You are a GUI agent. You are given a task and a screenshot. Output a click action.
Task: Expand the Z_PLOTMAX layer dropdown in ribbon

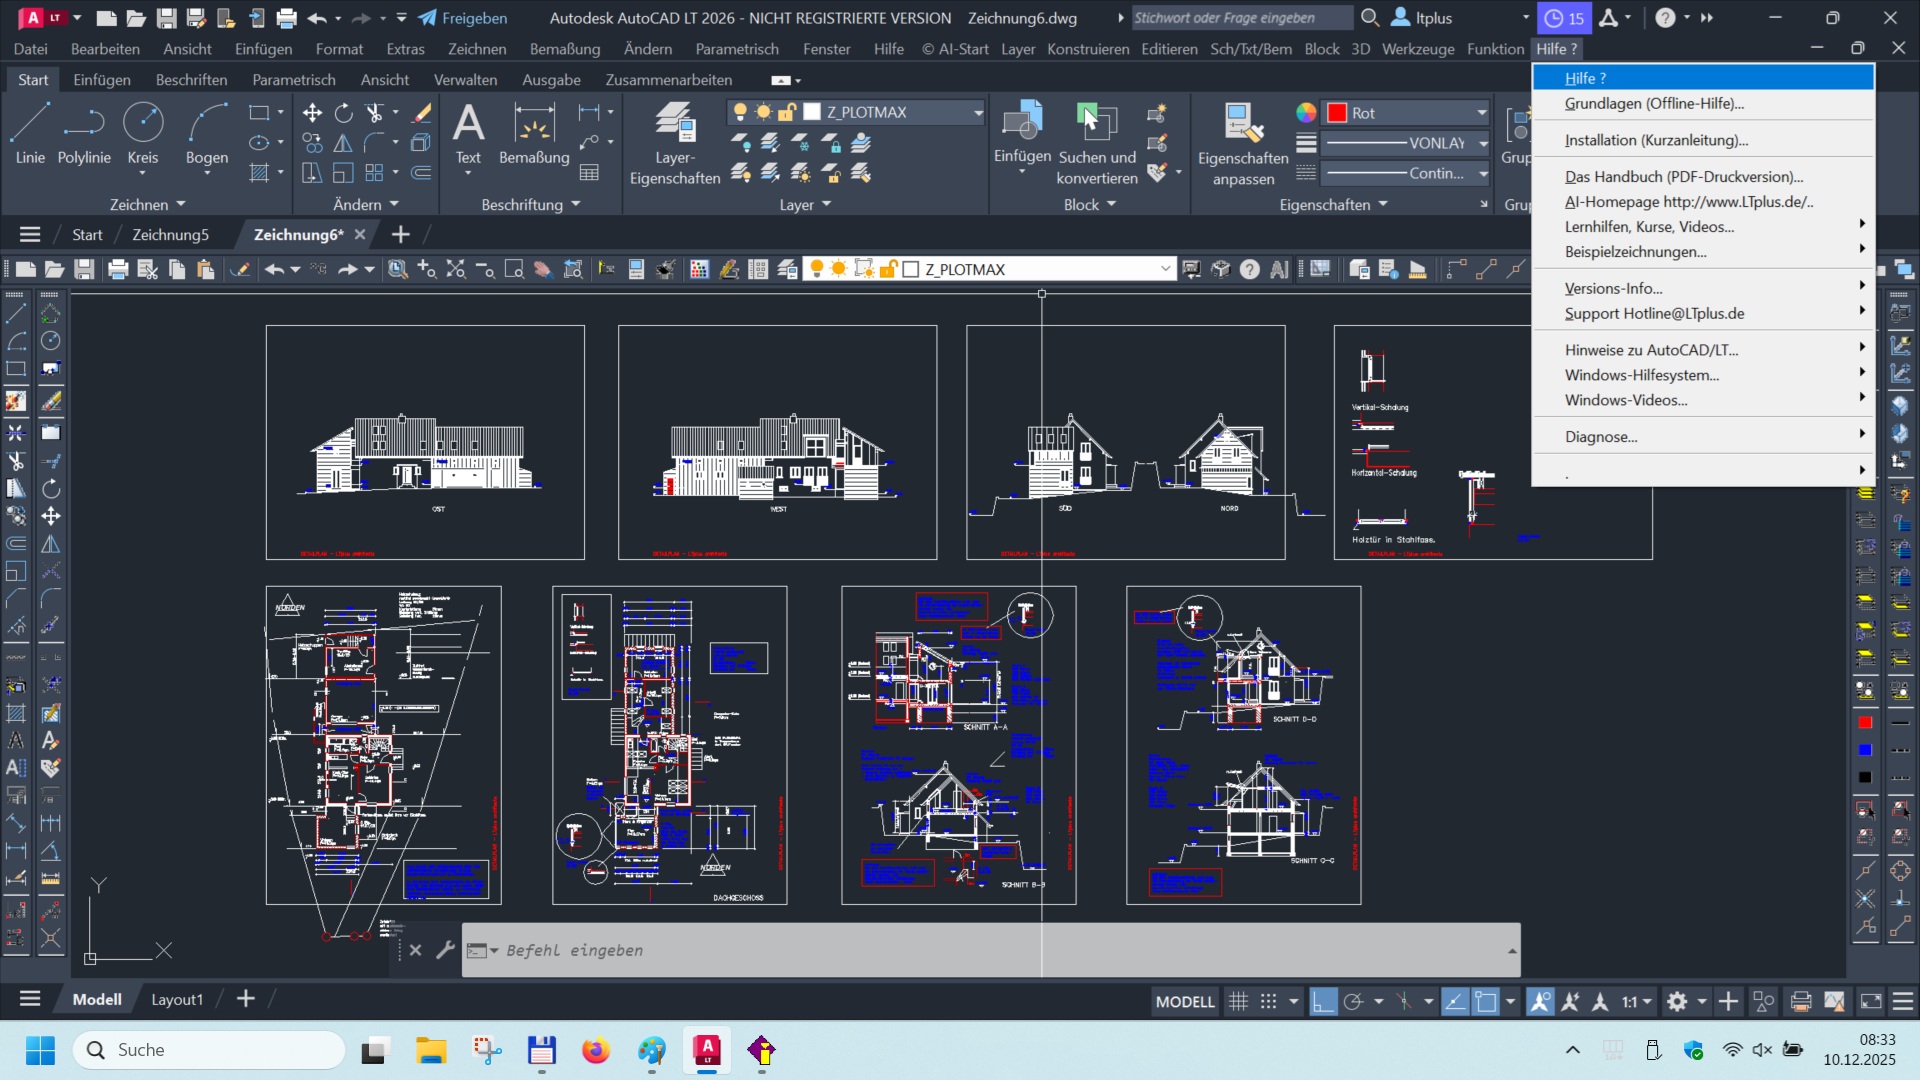[978, 113]
